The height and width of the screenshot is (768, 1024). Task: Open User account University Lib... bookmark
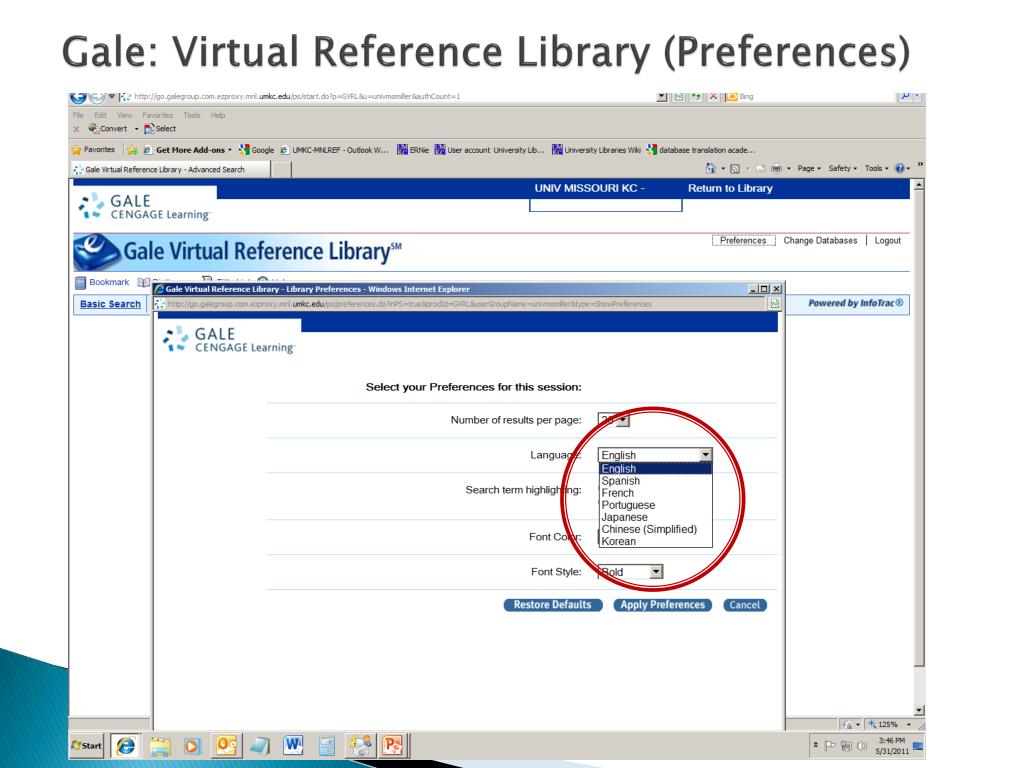coord(489,150)
